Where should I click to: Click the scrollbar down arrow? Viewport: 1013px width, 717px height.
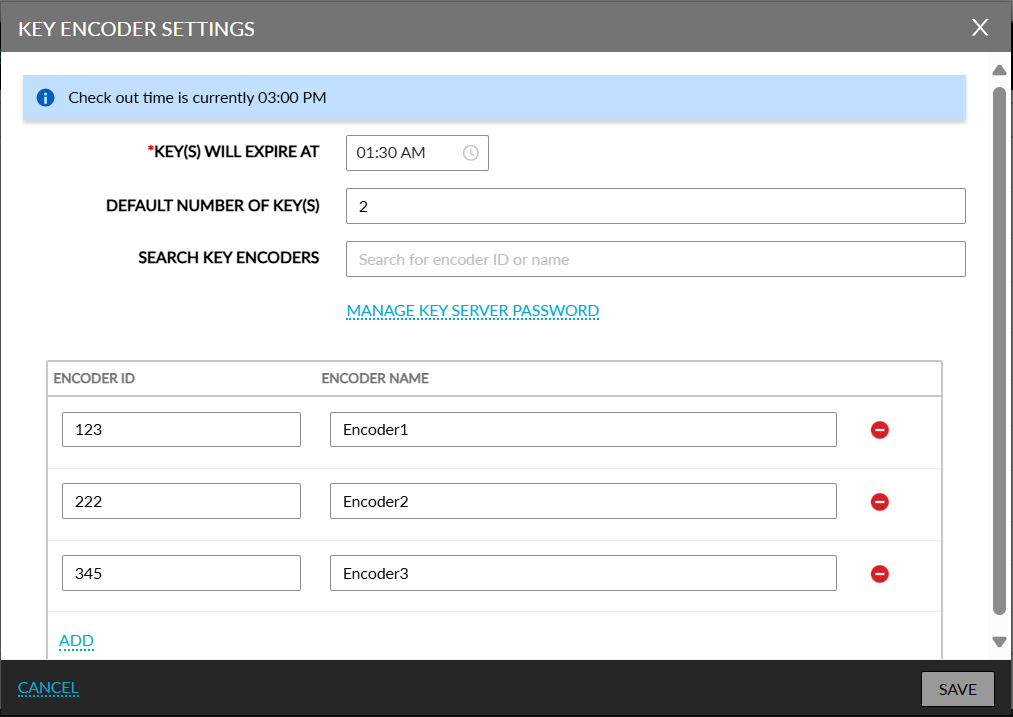pos(999,641)
